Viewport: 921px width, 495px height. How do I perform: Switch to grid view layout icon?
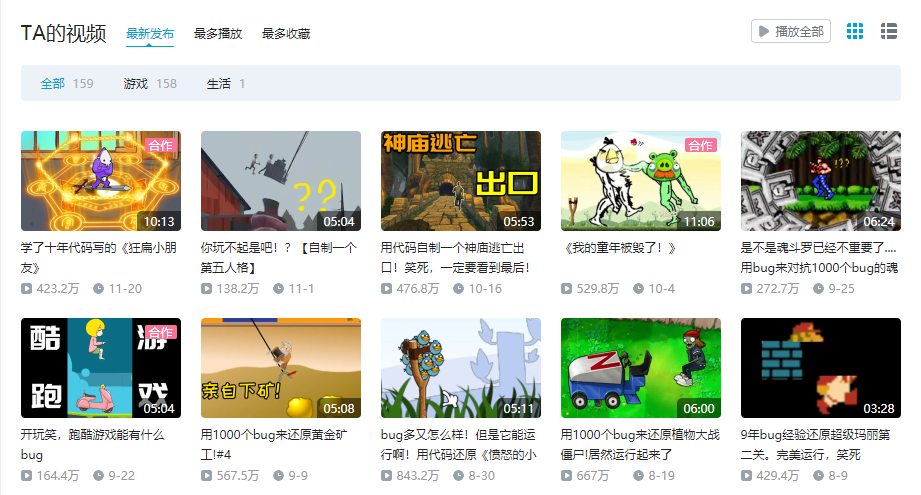[855, 31]
